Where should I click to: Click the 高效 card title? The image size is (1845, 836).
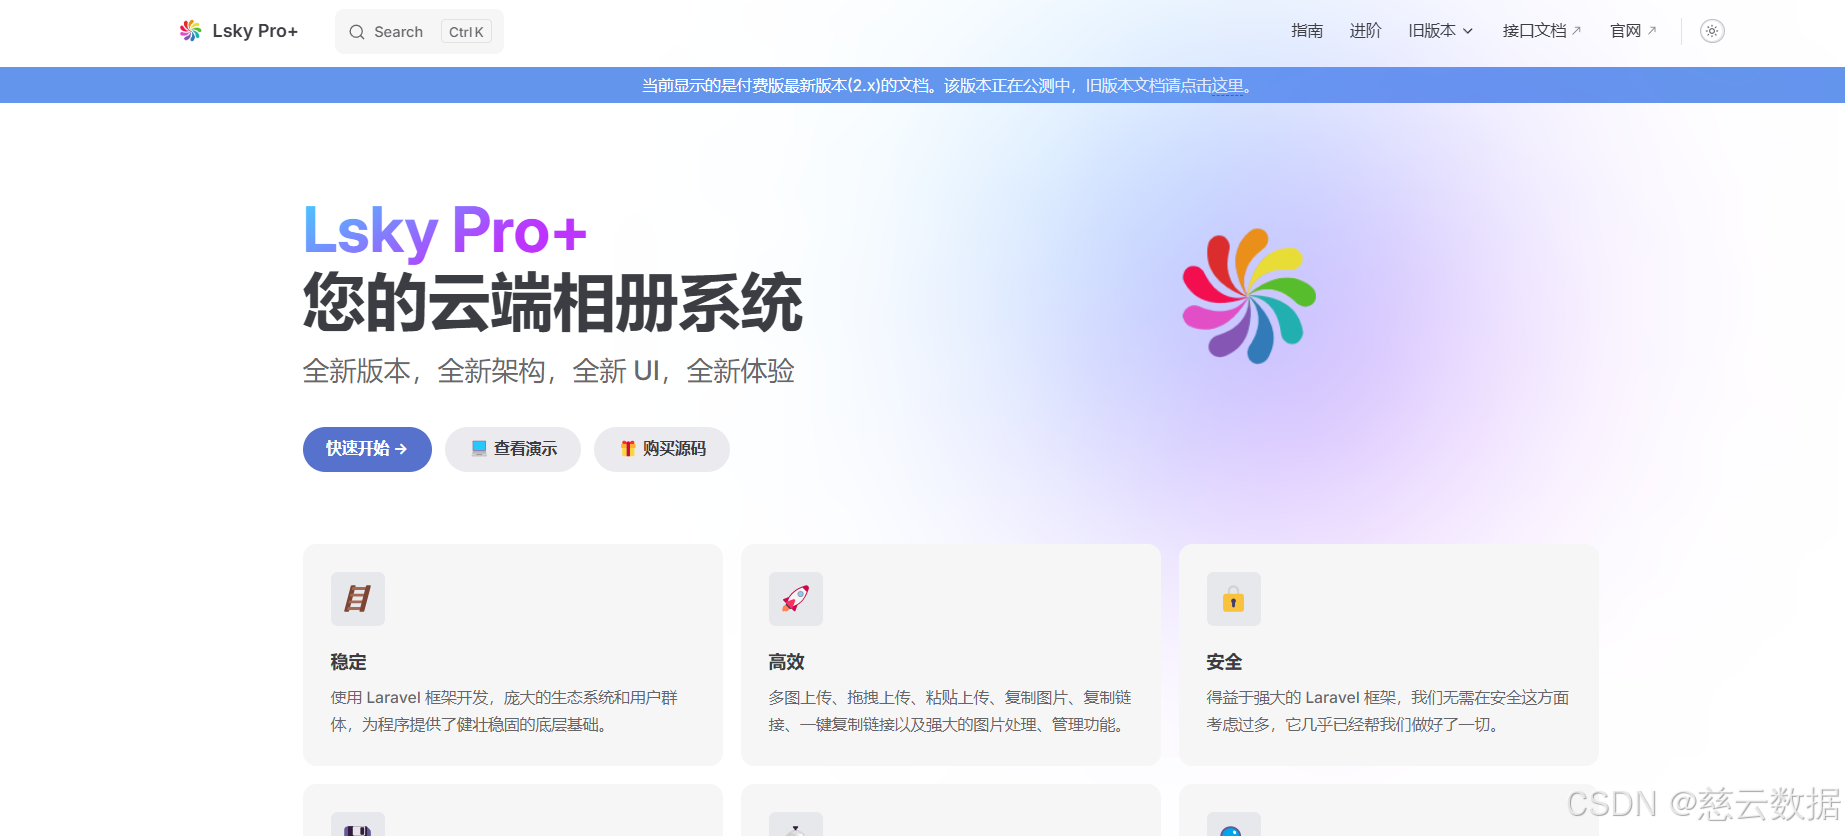[x=787, y=662]
